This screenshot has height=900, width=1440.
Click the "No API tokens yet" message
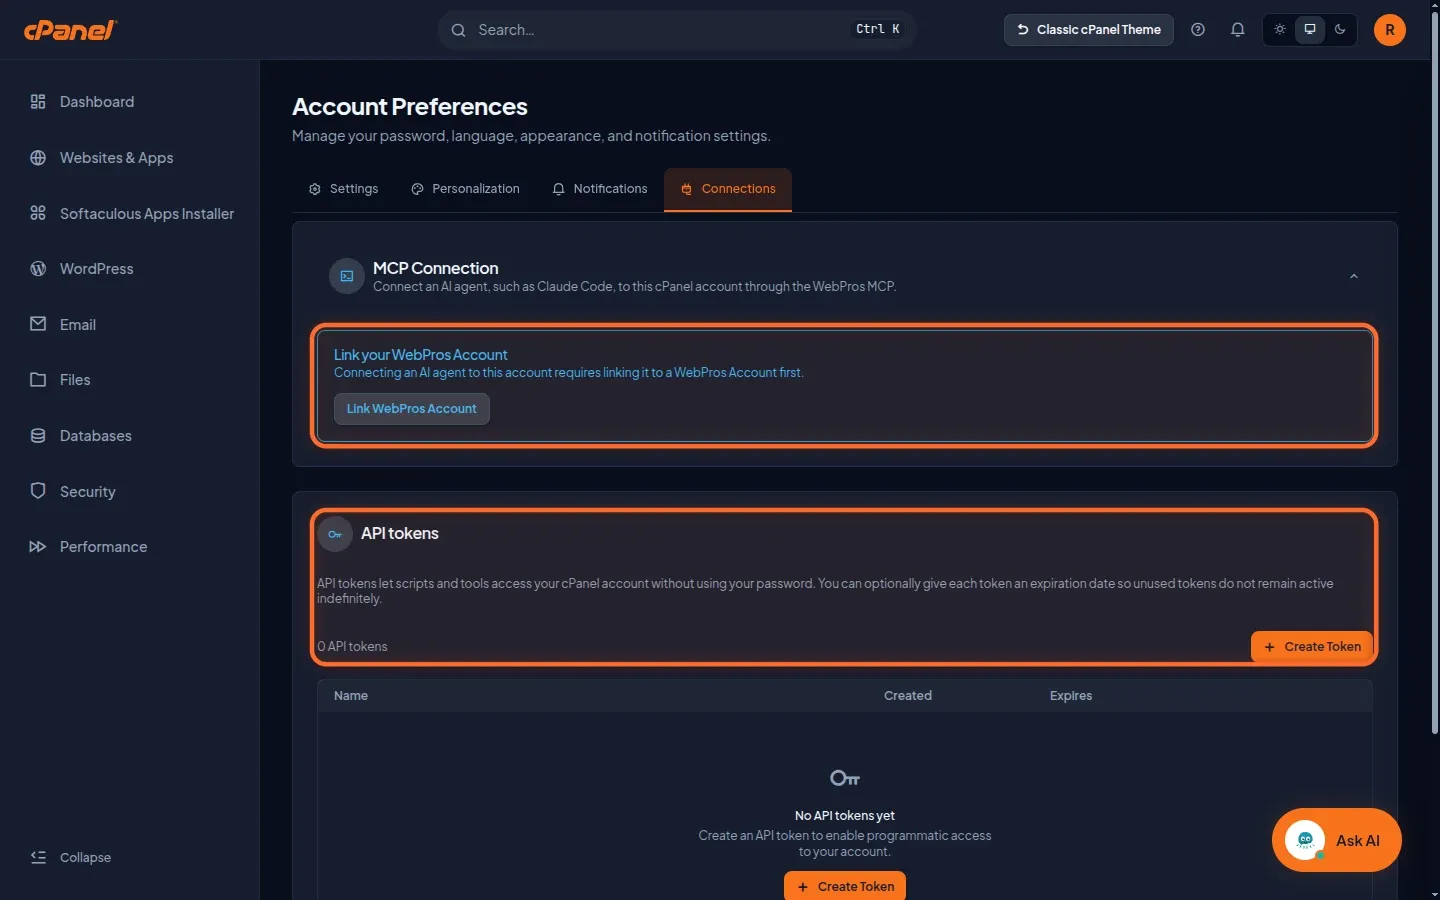point(845,816)
